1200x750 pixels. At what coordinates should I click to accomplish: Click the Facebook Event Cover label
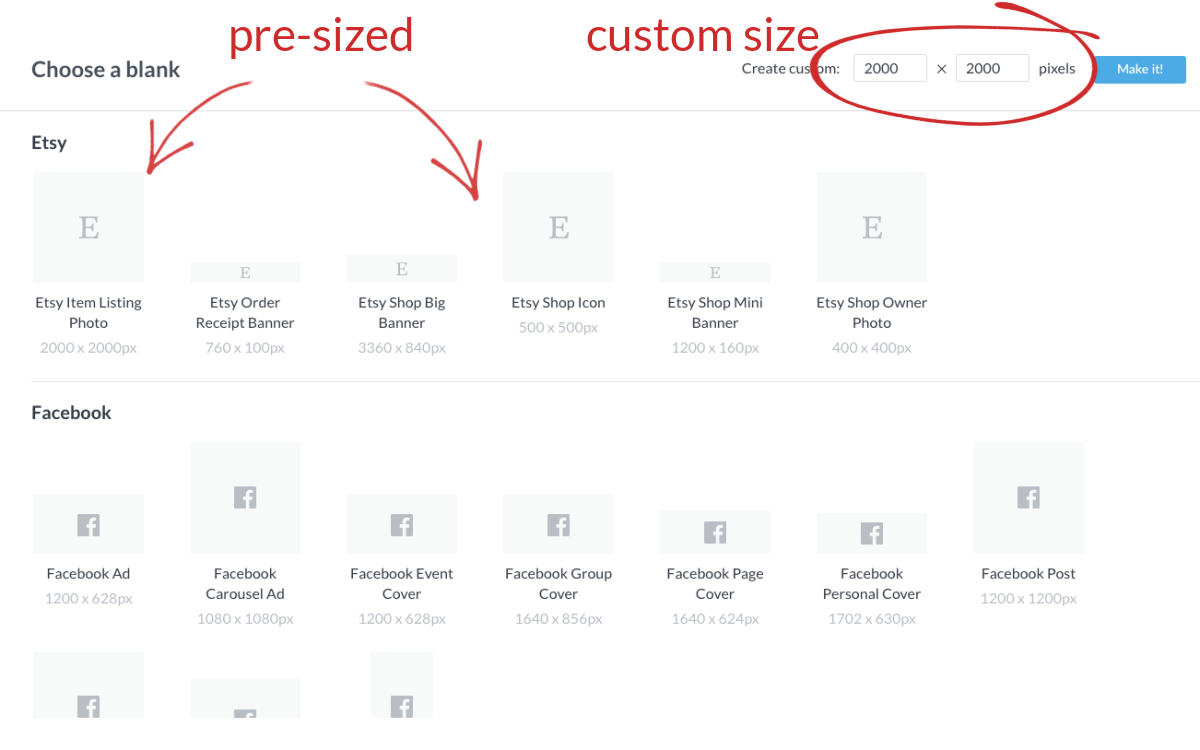pyautogui.click(x=402, y=584)
